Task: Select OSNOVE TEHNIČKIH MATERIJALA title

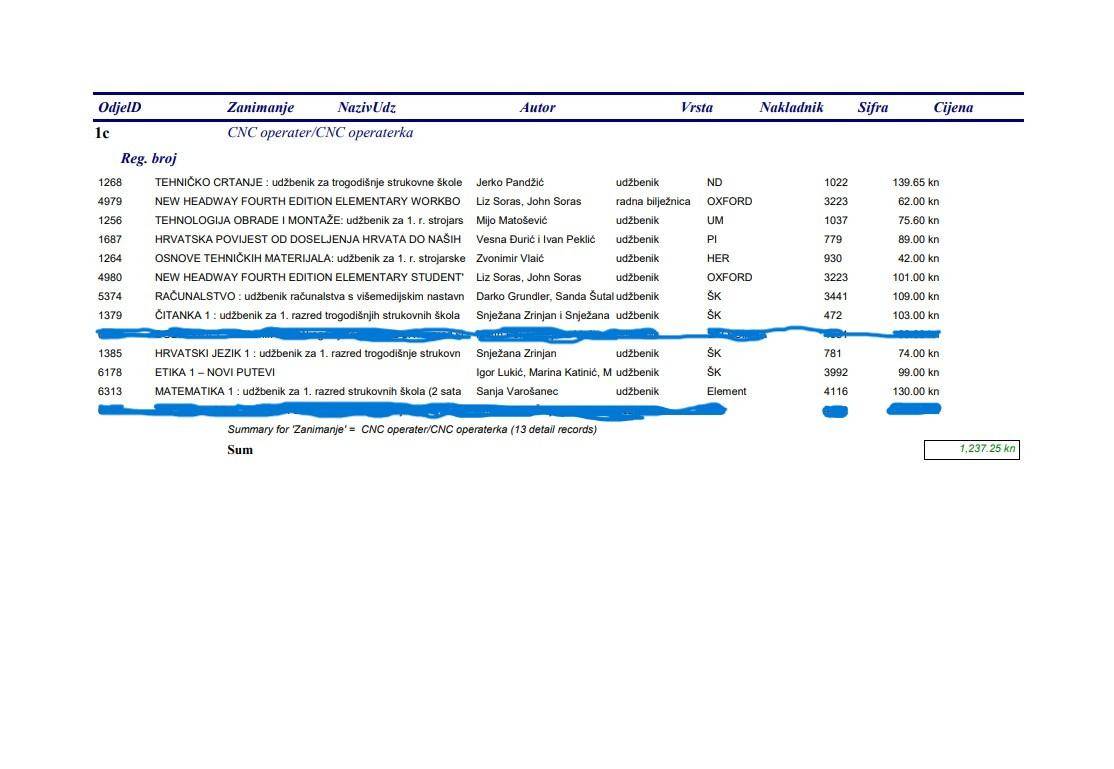Action: (310, 259)
